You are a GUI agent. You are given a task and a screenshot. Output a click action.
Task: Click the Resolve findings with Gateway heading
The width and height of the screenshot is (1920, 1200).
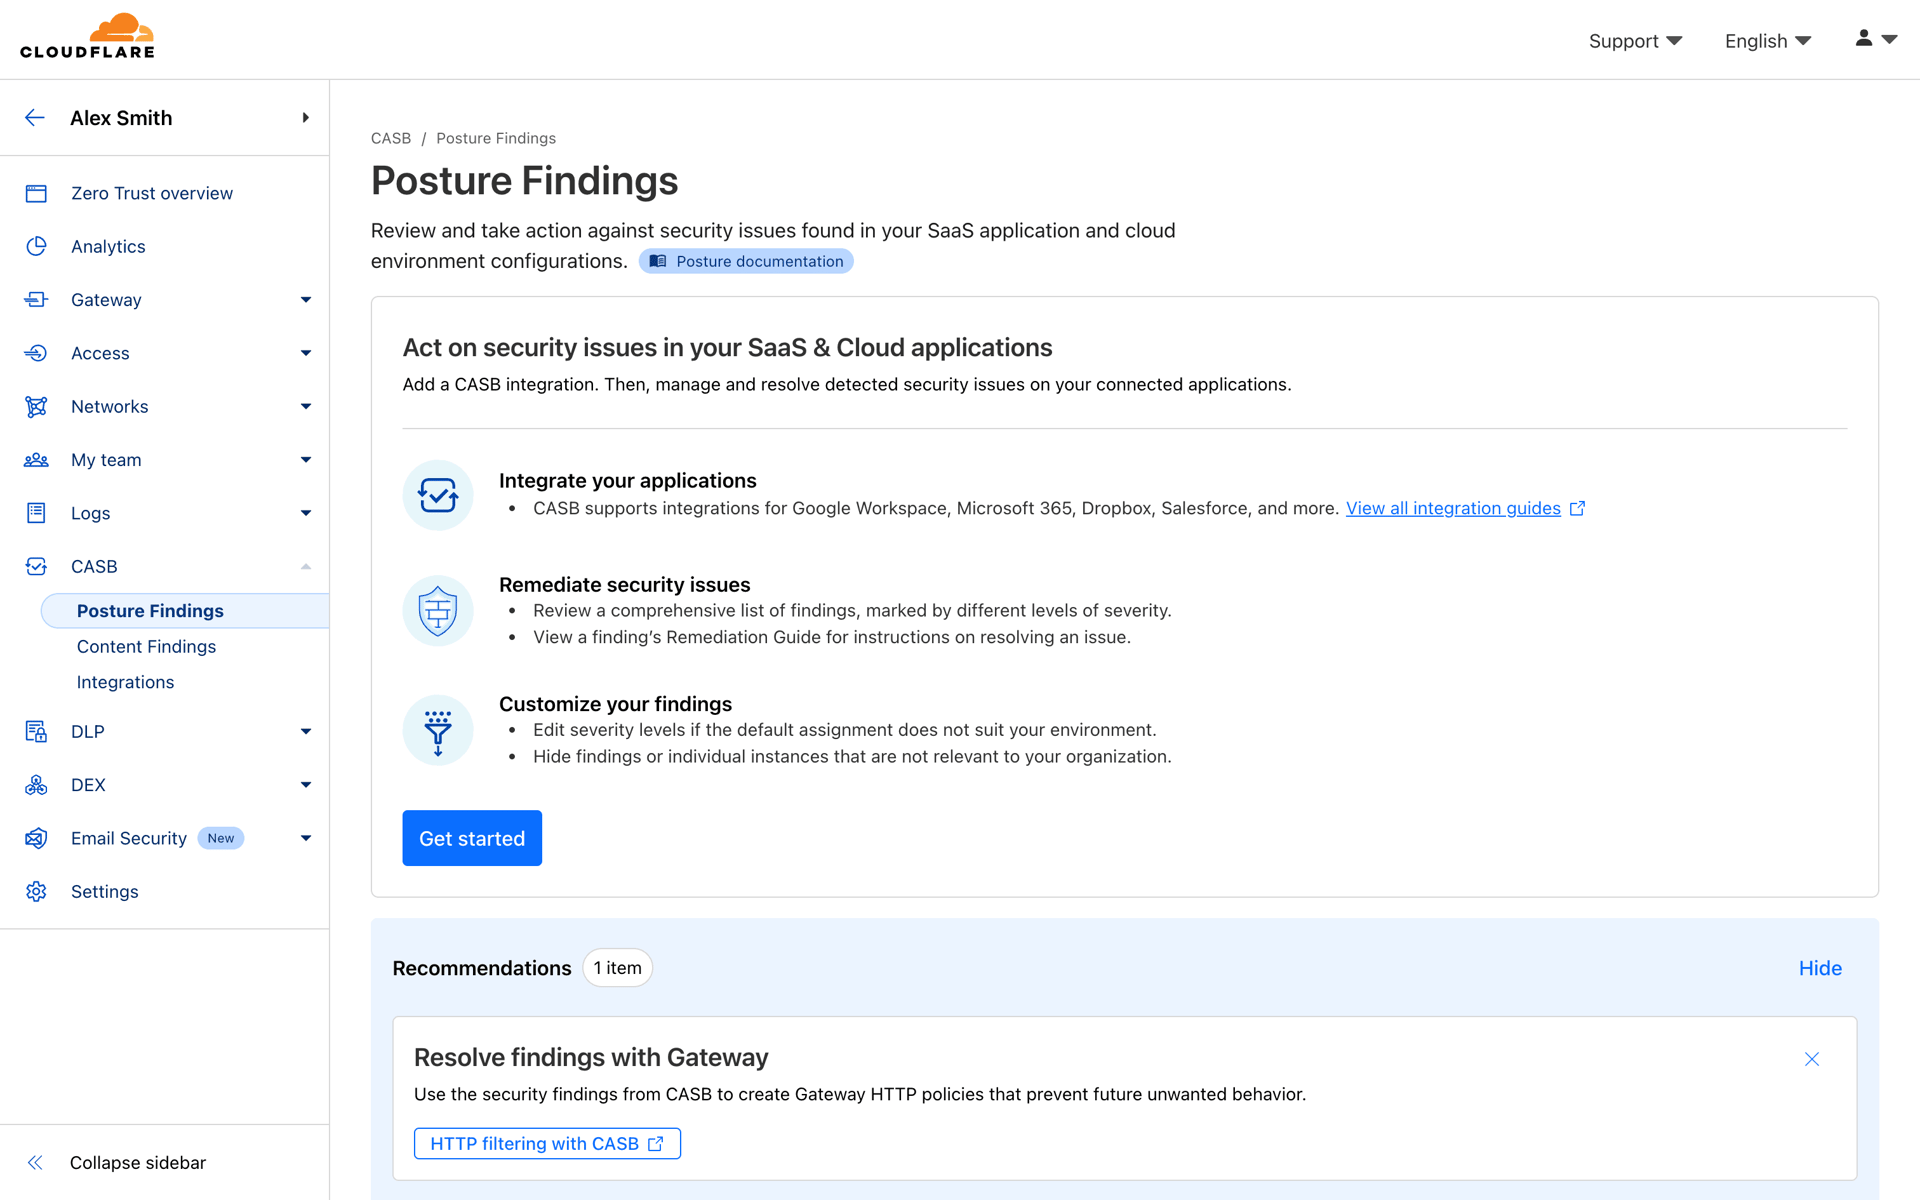[591, 1057]
